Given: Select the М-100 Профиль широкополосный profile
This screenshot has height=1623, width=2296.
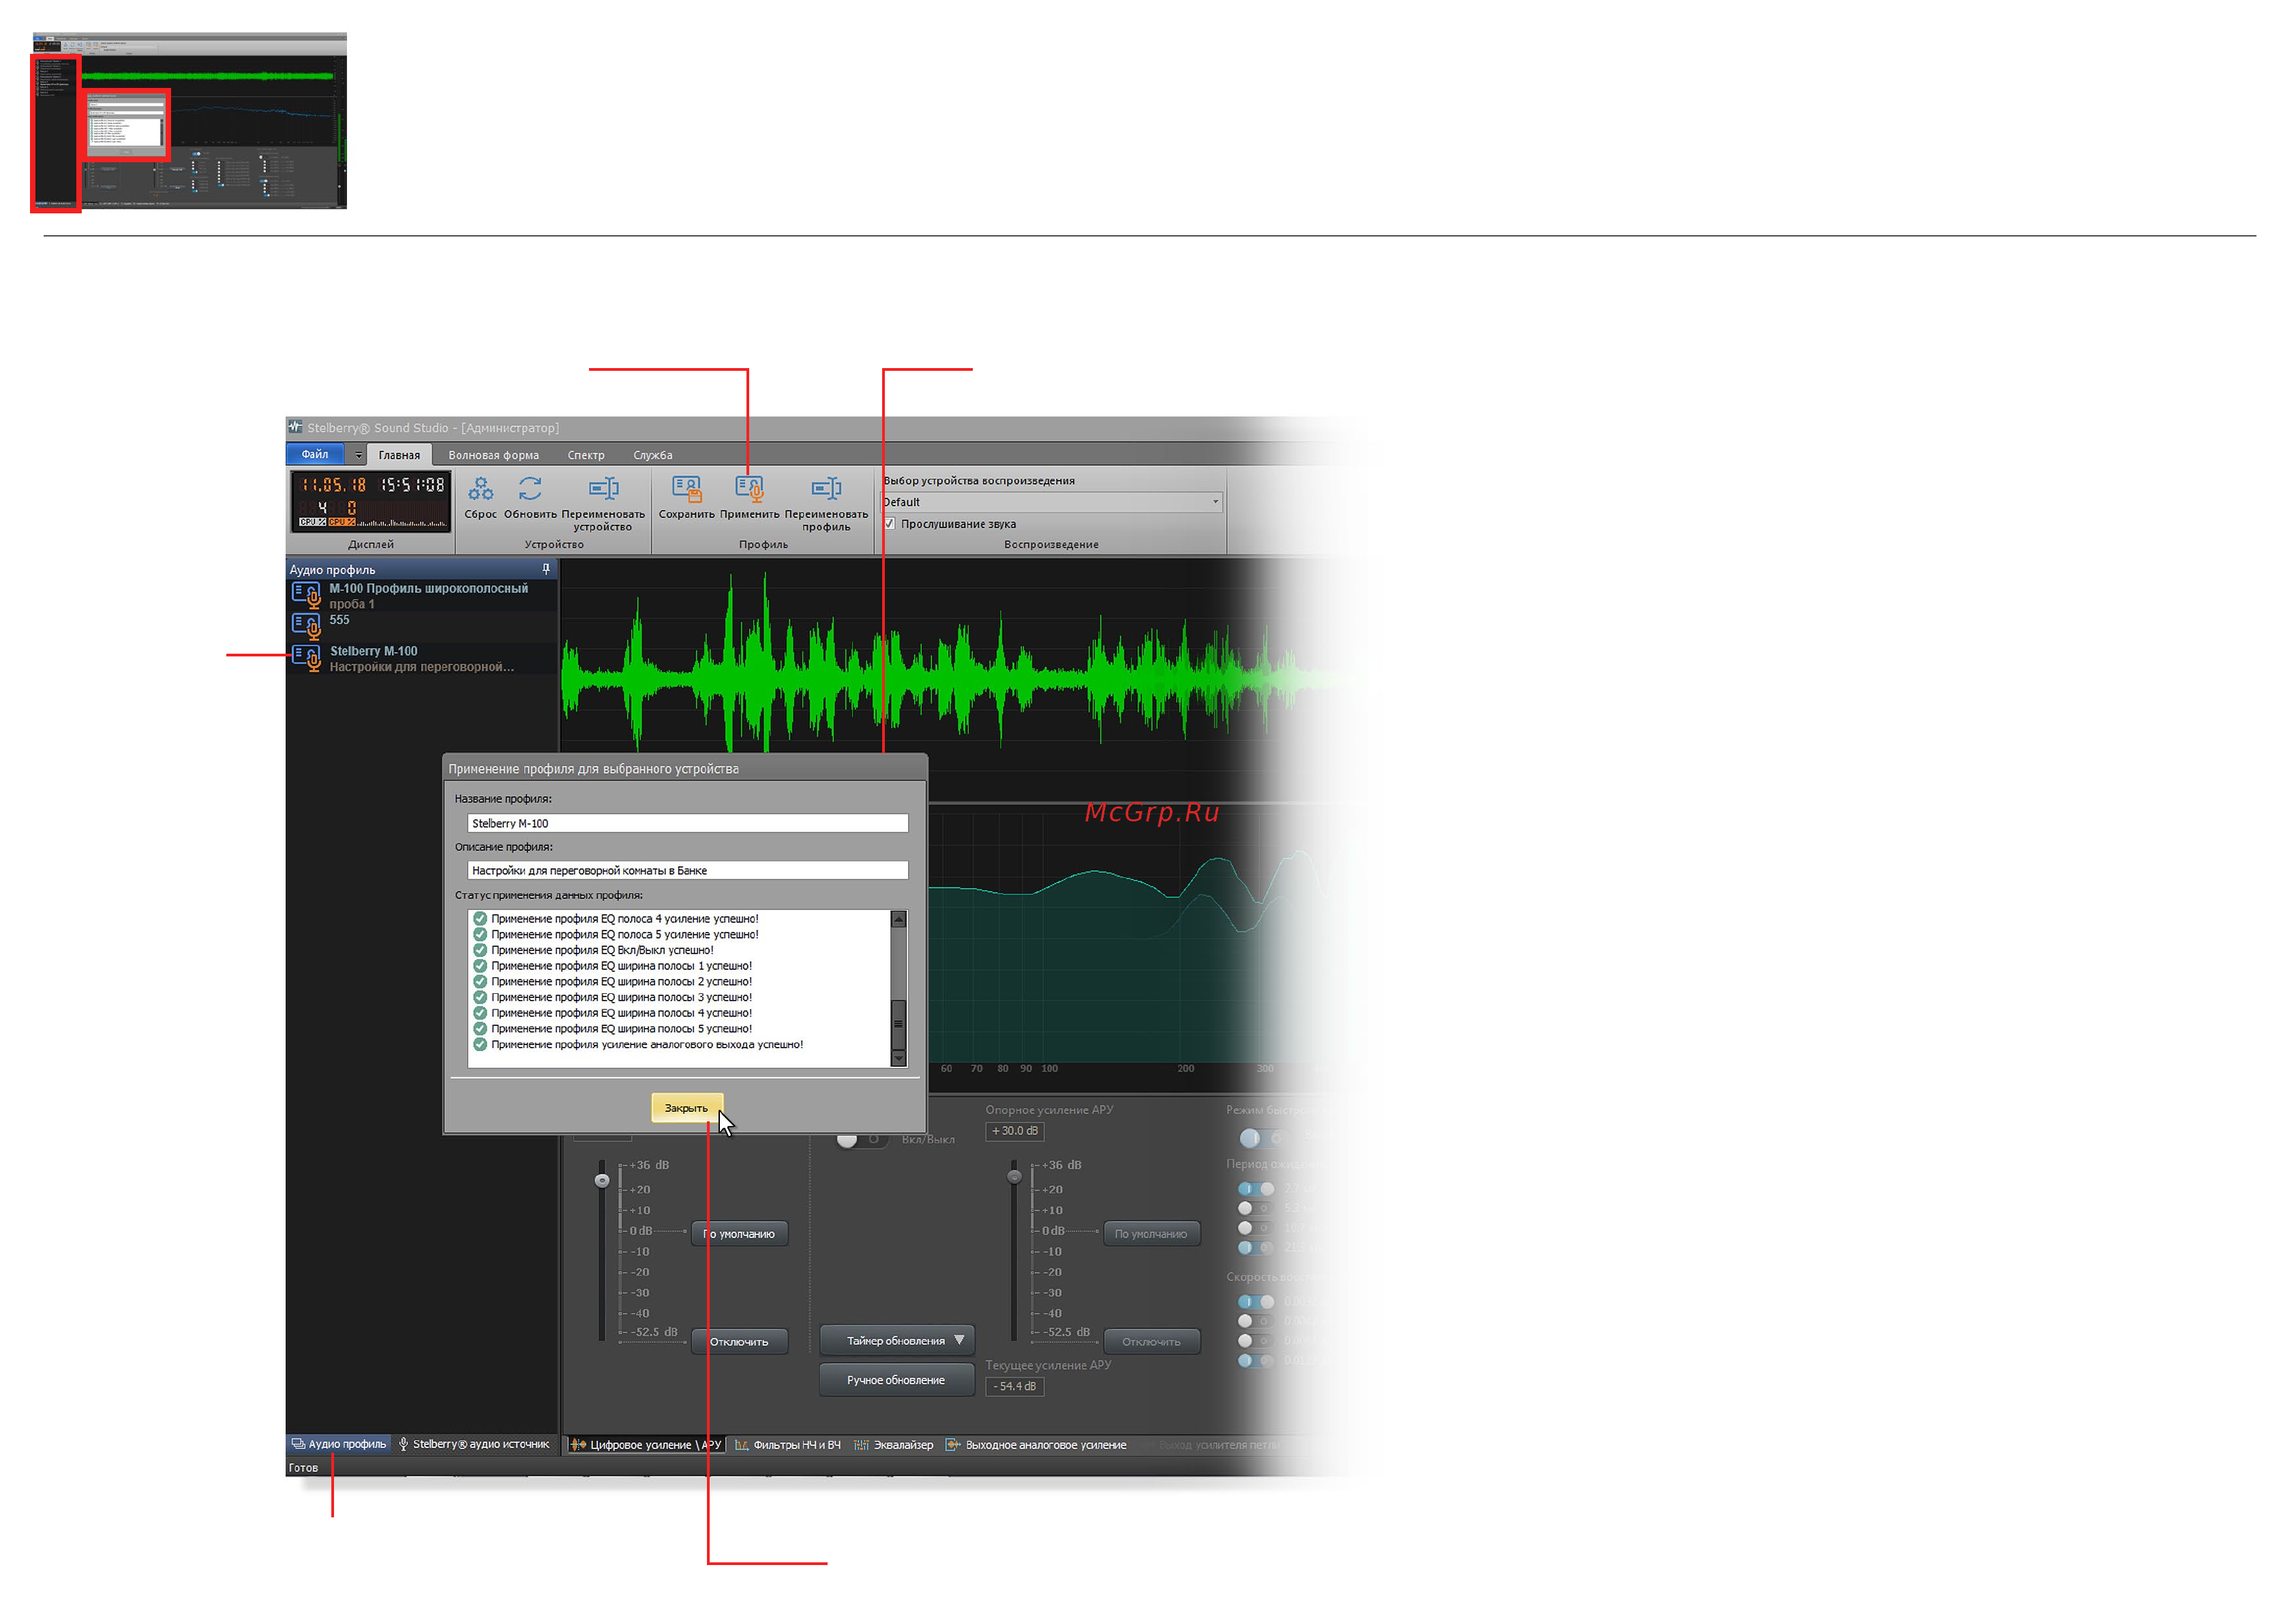Looking at the screenshot, I should 420,596.
